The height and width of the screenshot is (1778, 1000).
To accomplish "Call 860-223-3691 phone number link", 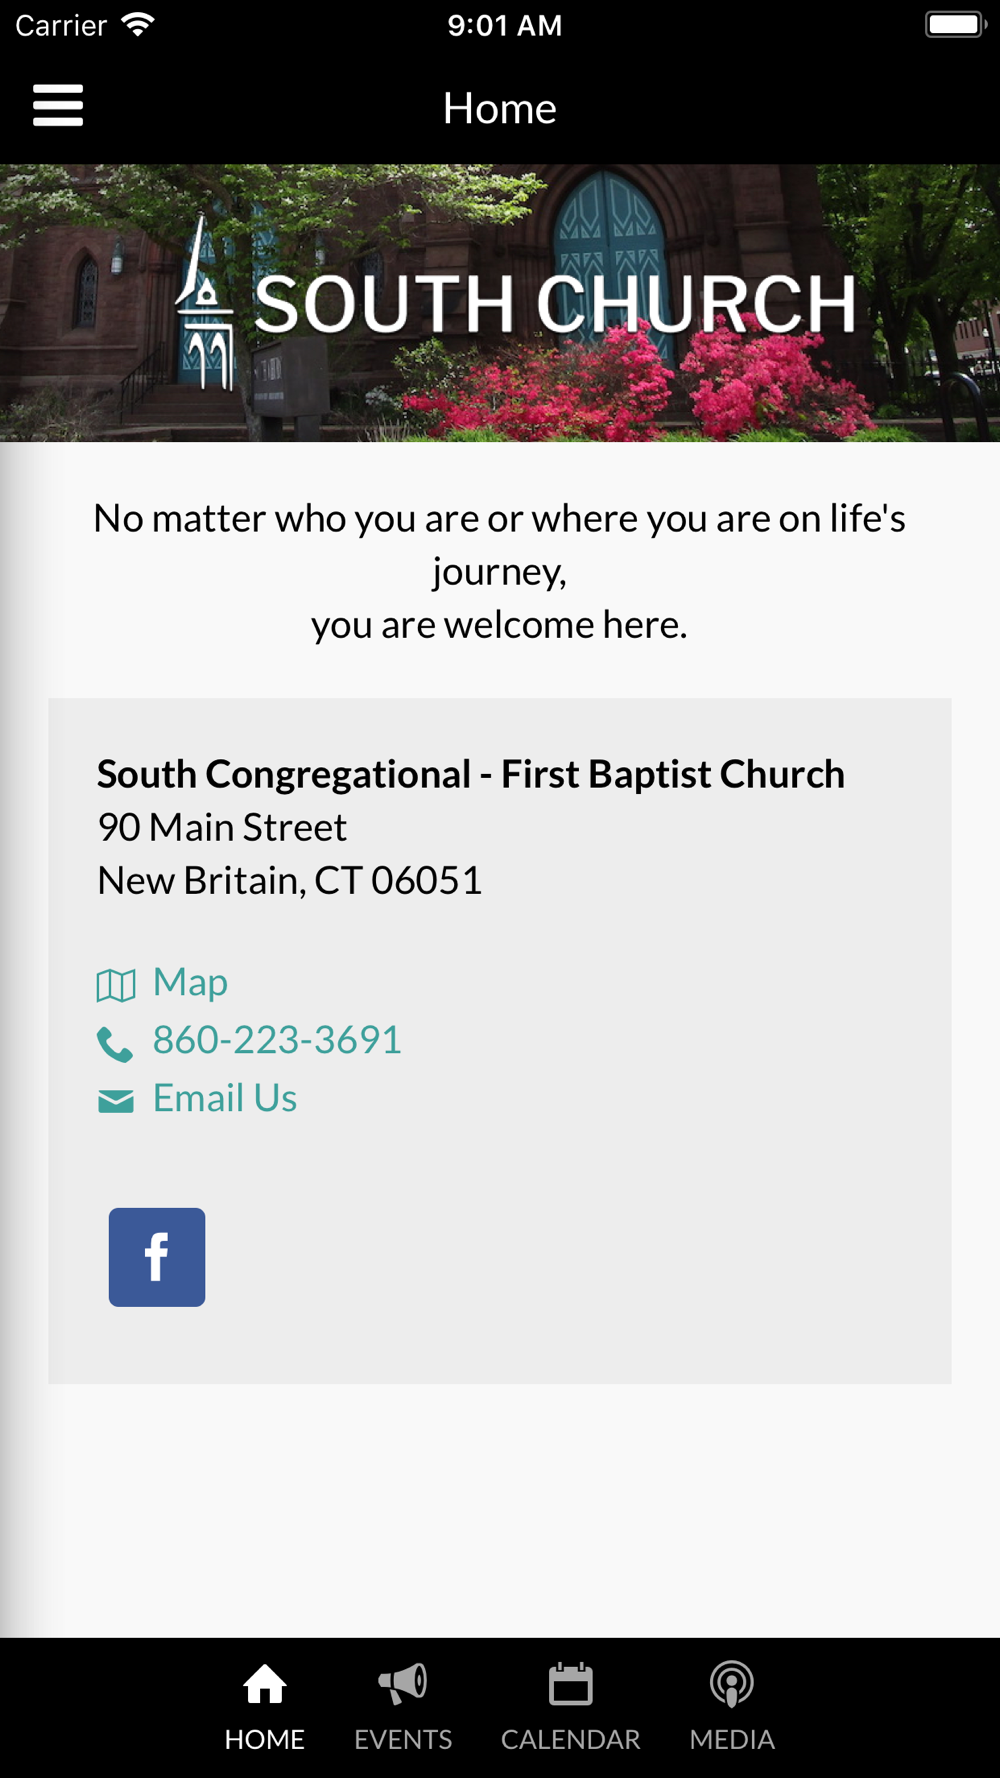I will (x=277, y=1040).
